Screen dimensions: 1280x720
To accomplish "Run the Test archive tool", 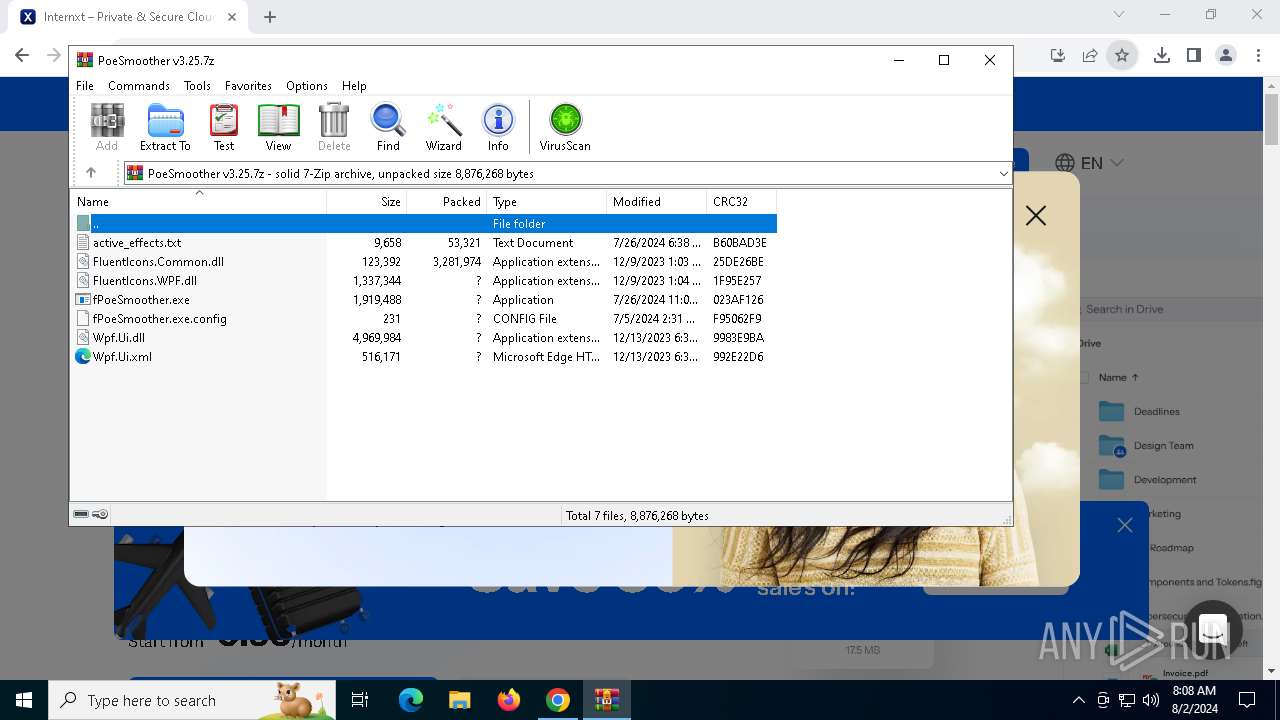I will (x=224, y=127).
